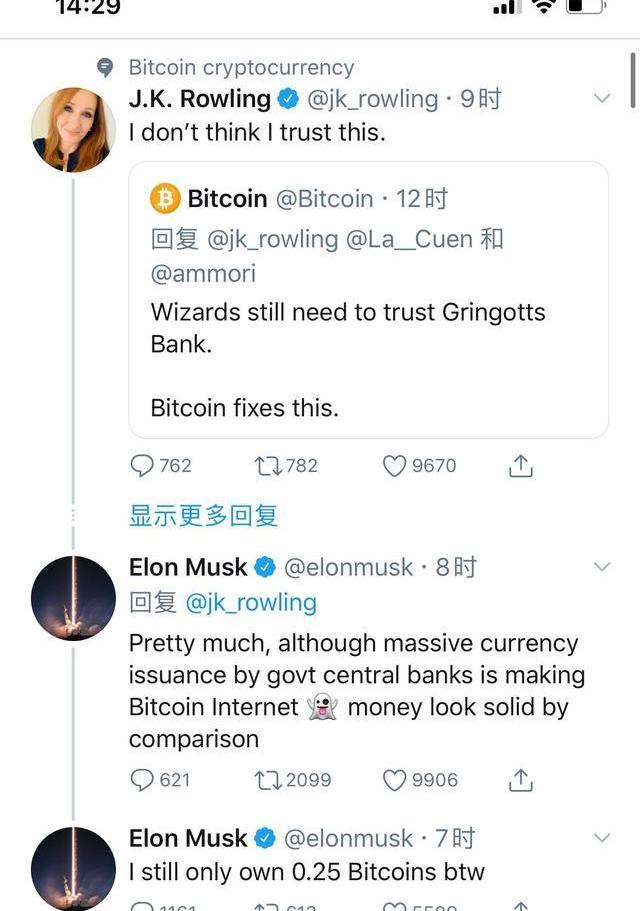Viewport: 640px width, 911px height.
Task: Open replies on J.K. Rowling's tweet
Action: point(161,465)
